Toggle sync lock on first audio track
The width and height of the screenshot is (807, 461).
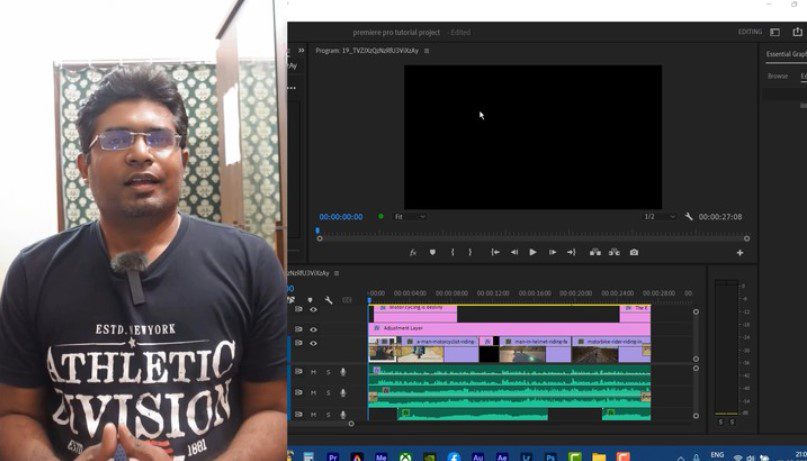tap(299, 371)
